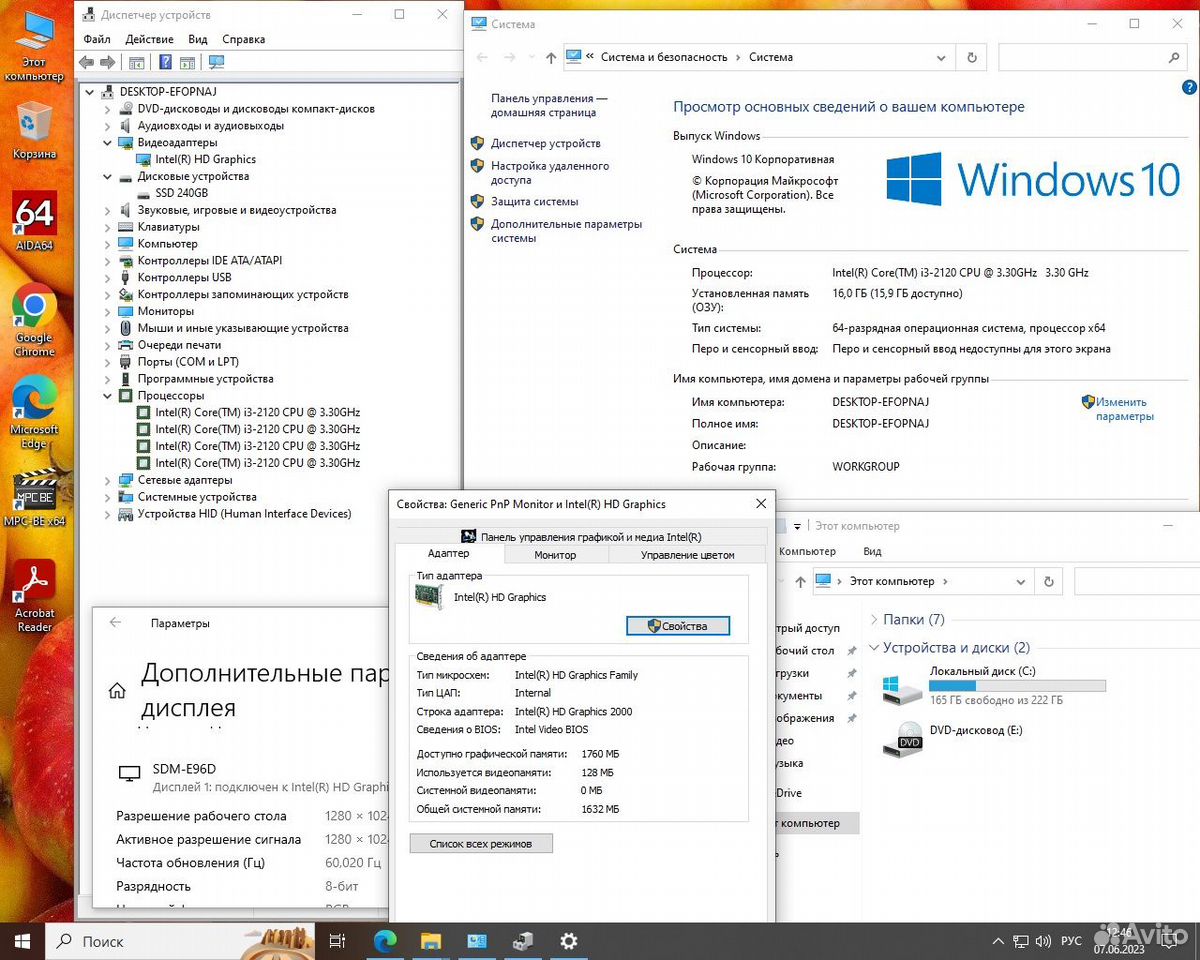This screenshot has height=960, width=1200.
Task: Collapse the Устройства и диски (2) group
Action: click(x=874, y=648)
